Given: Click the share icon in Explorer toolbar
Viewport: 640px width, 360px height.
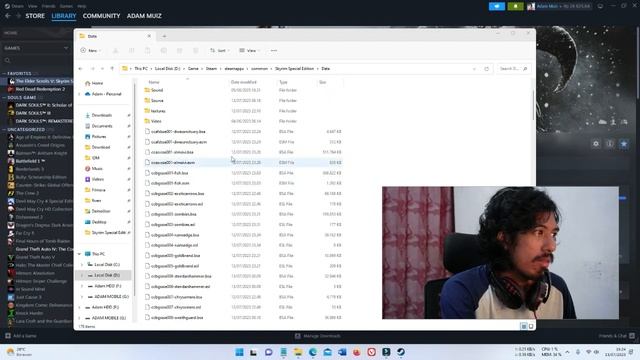Looking at the screenshot, I should coord(180,50).
